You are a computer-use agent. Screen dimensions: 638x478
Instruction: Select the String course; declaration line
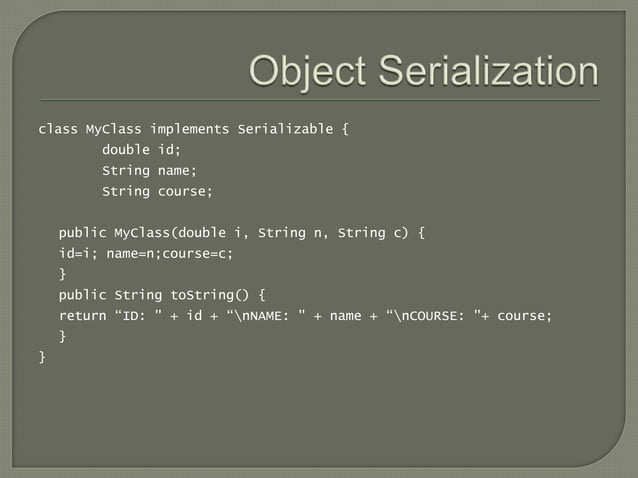tap(157, 191)
